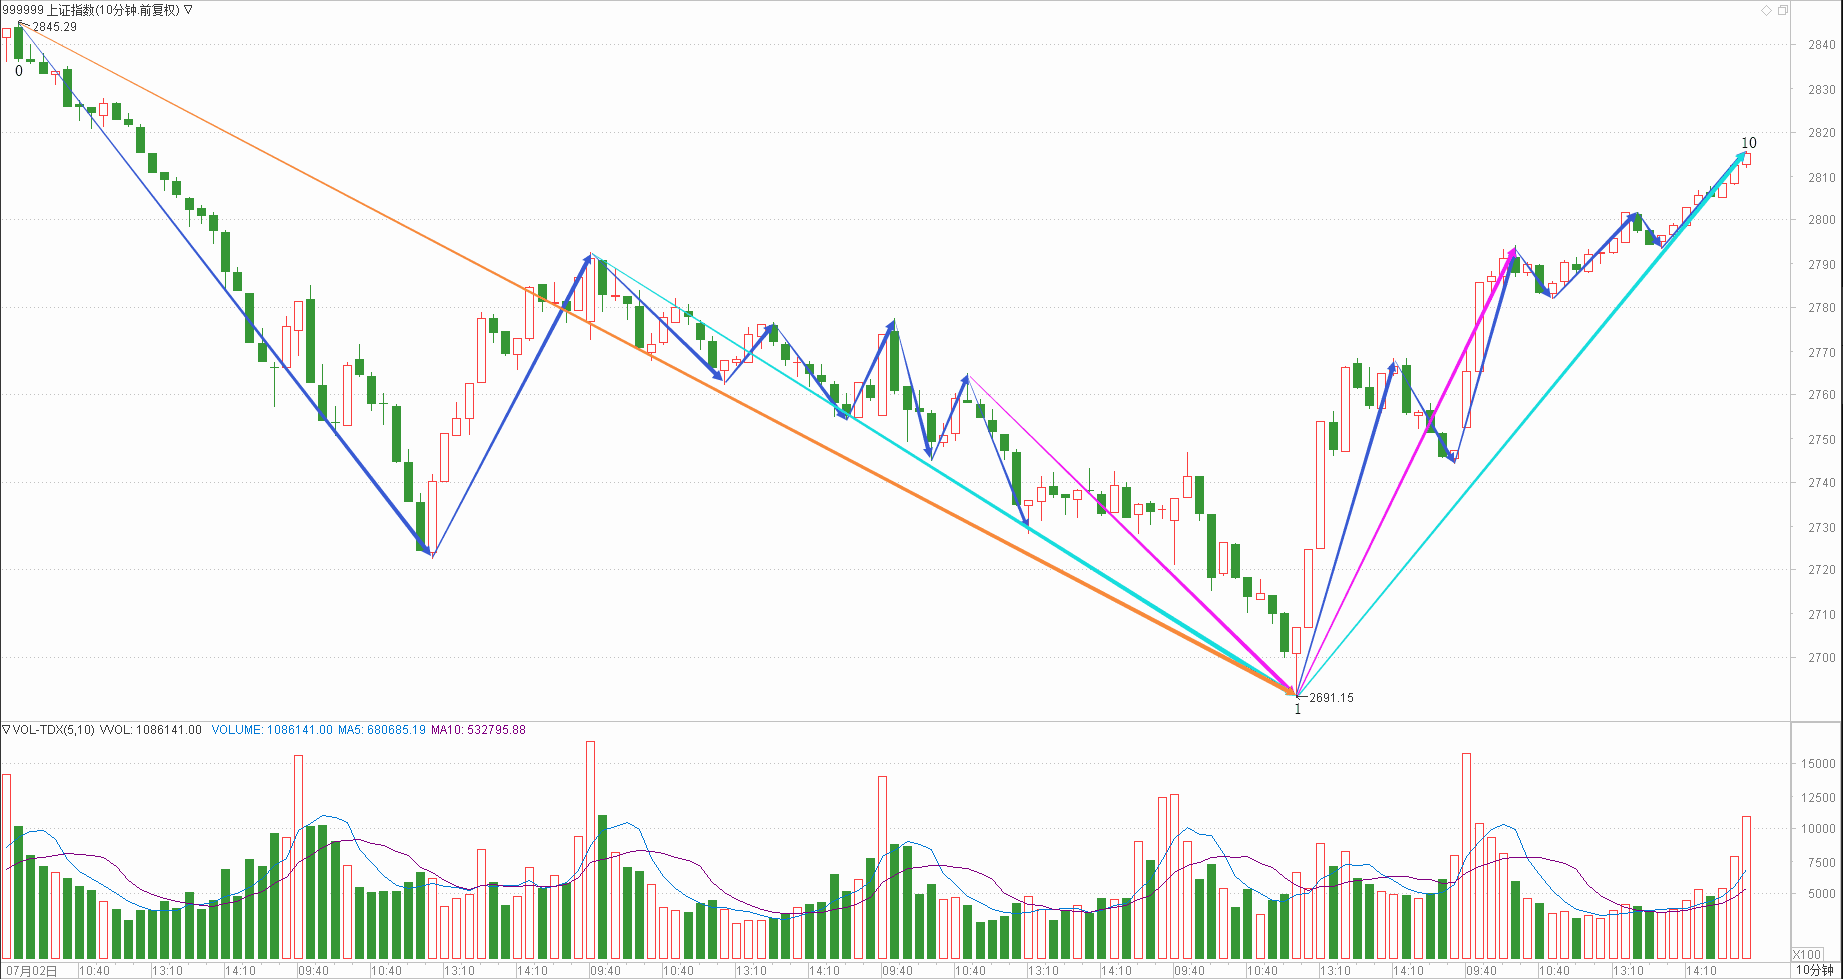Click the 2691.15 low price marker
Viewport: 1843px width, 979px height.
click(x=1331, y=698)
